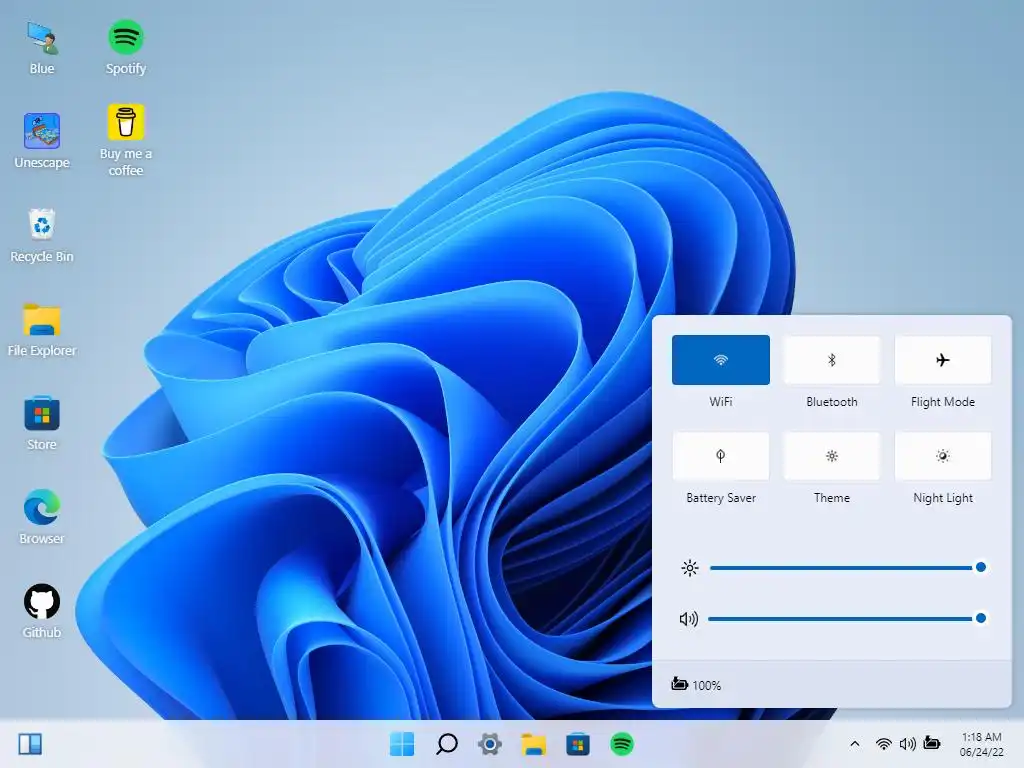This screenshot has height=768, width=1024.
Task: Click the volume icon in system tray
Action: coord(908,744)
